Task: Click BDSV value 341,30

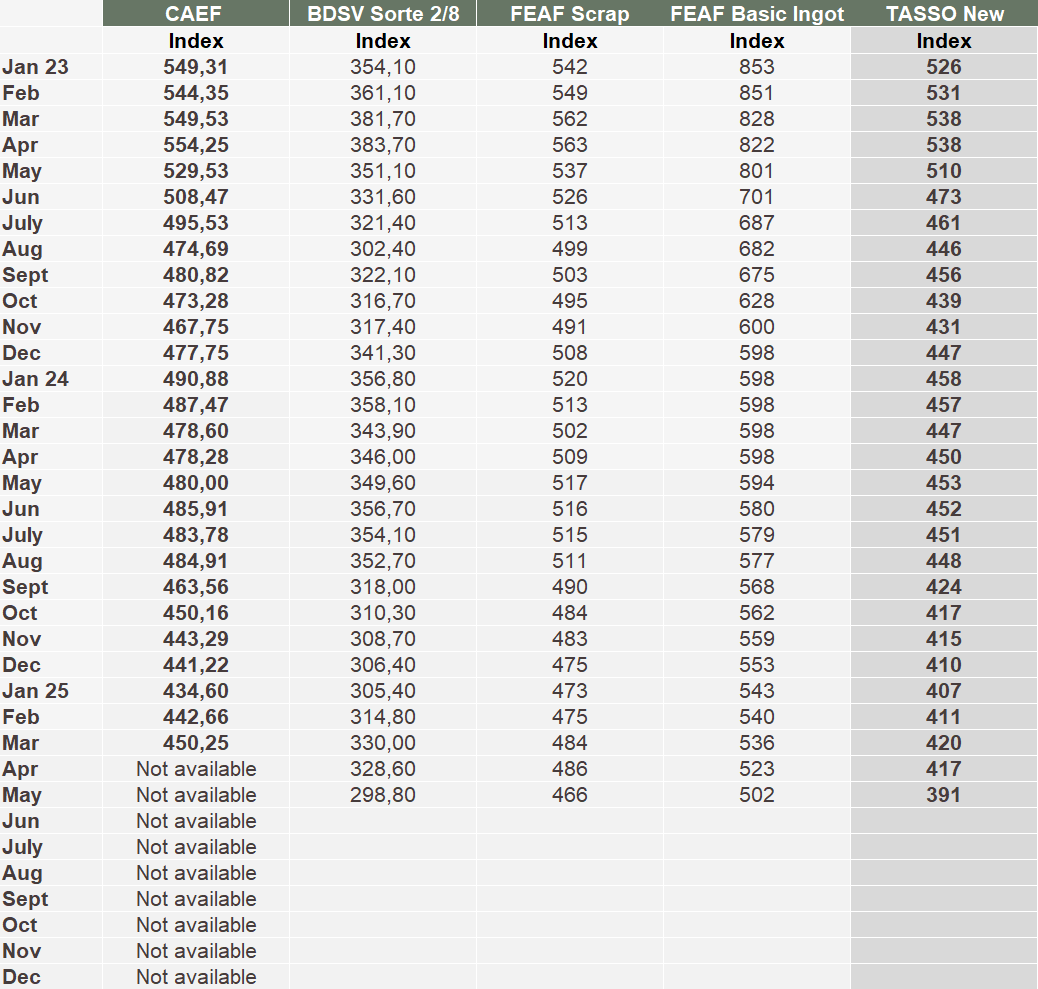Action: (x=383, y=353)
